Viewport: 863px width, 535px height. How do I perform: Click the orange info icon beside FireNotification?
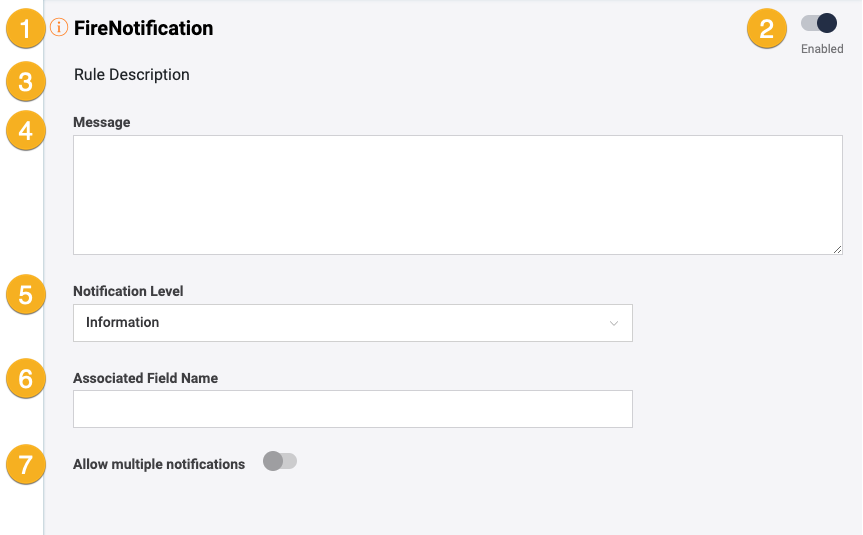coord(59,28)
